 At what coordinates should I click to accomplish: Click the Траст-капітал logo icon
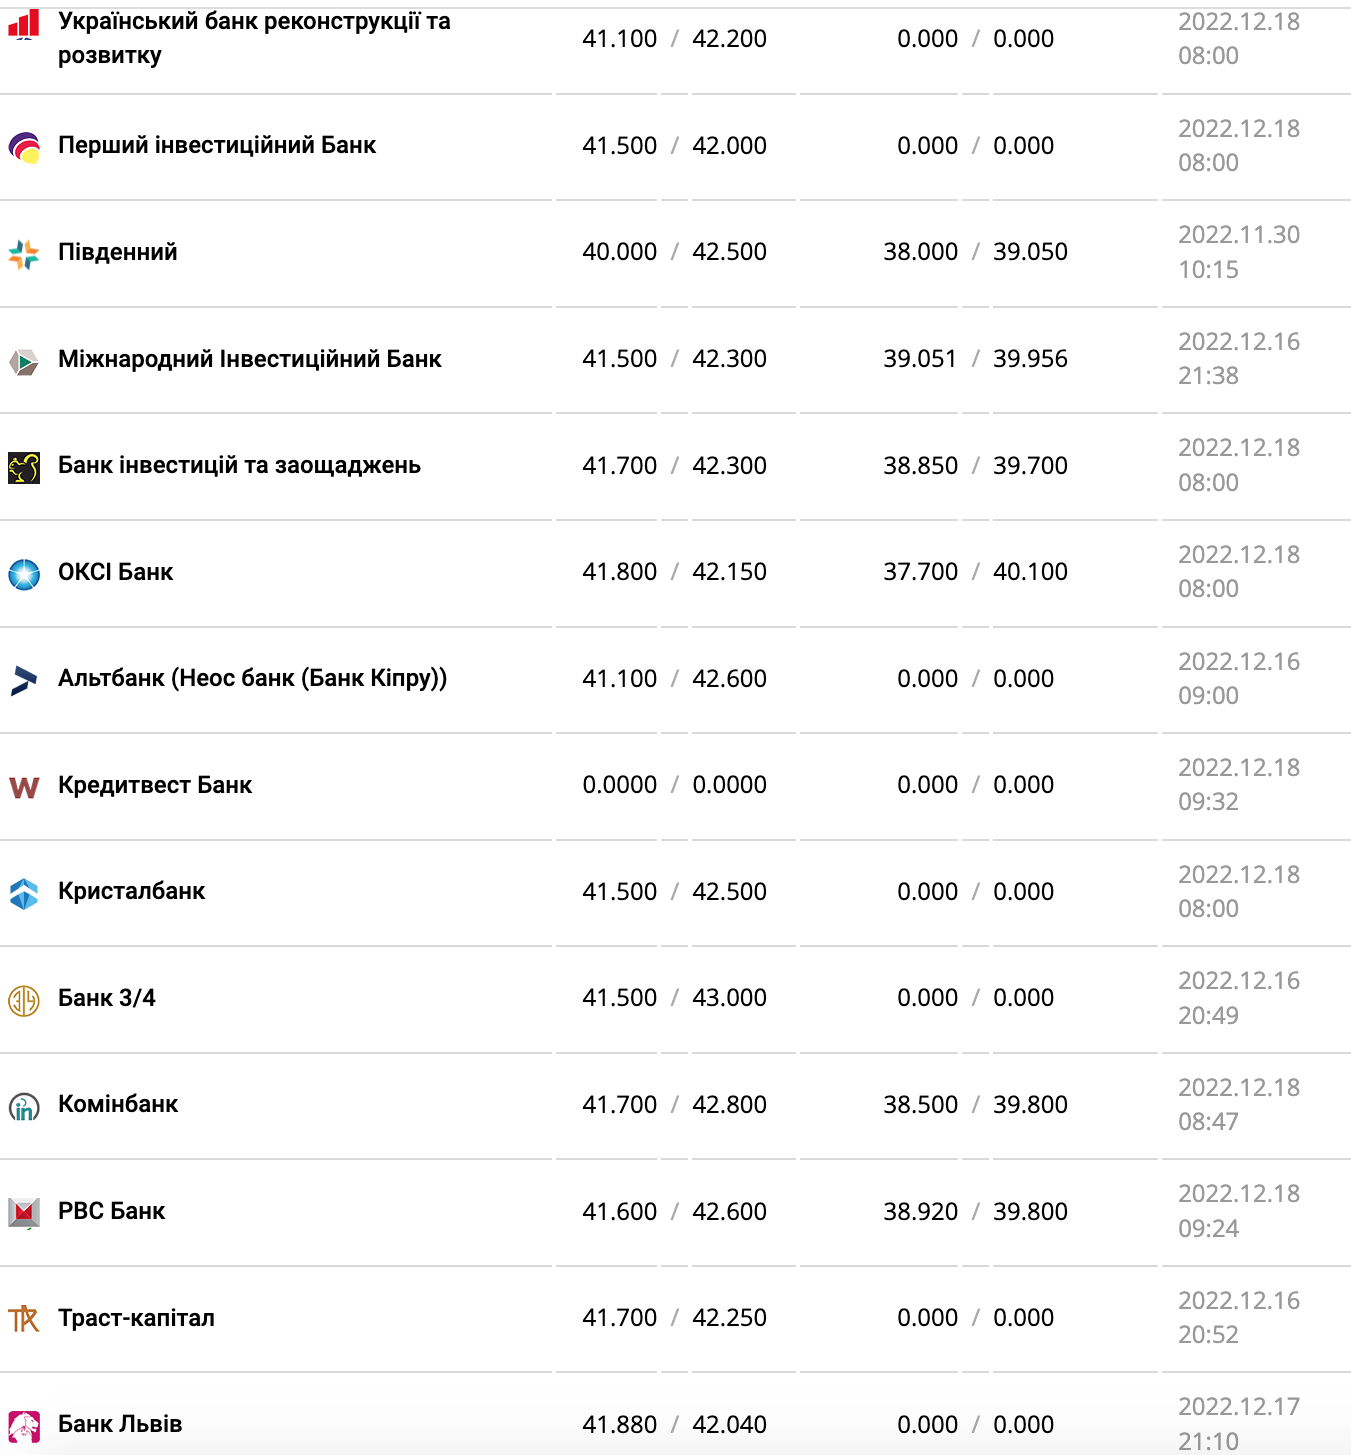tap(24, 1319)
